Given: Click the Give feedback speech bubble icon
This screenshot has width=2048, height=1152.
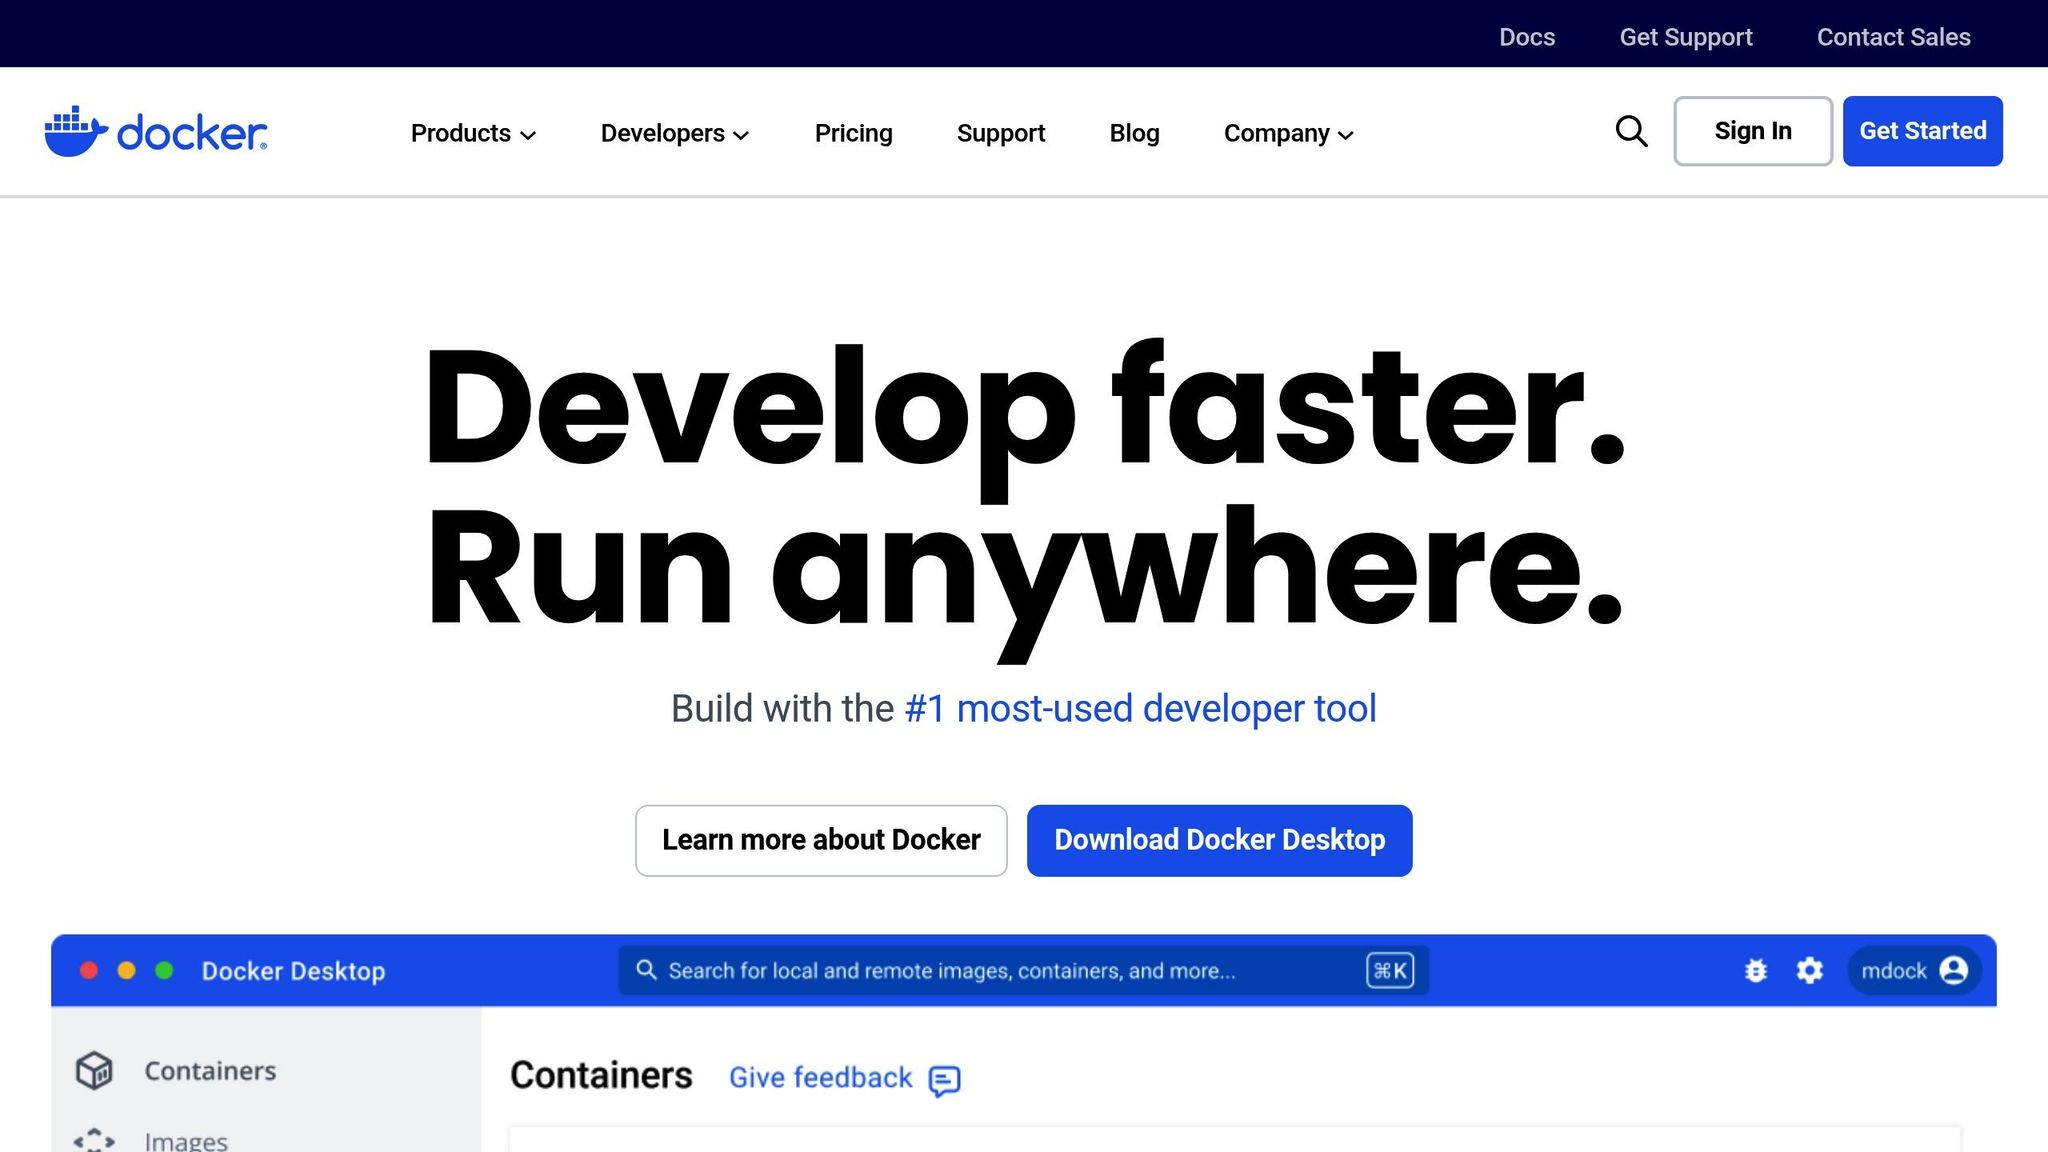Looking at the screenshot, I should pos(942,1081).
